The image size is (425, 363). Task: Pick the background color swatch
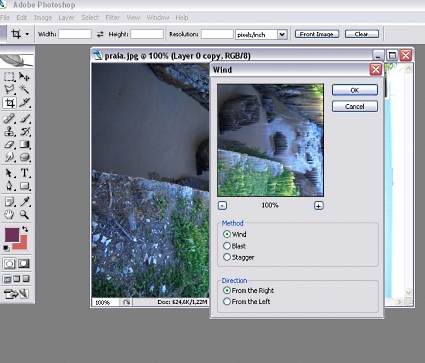click(x=22, y=245)
